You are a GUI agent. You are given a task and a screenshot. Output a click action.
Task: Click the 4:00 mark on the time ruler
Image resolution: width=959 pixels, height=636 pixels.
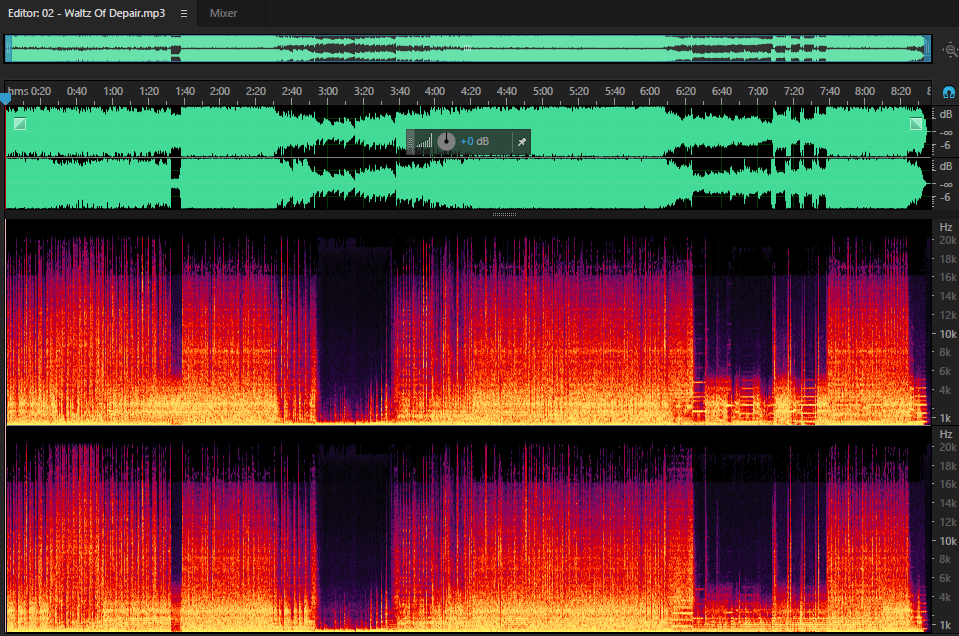click(x=435, y=91)
